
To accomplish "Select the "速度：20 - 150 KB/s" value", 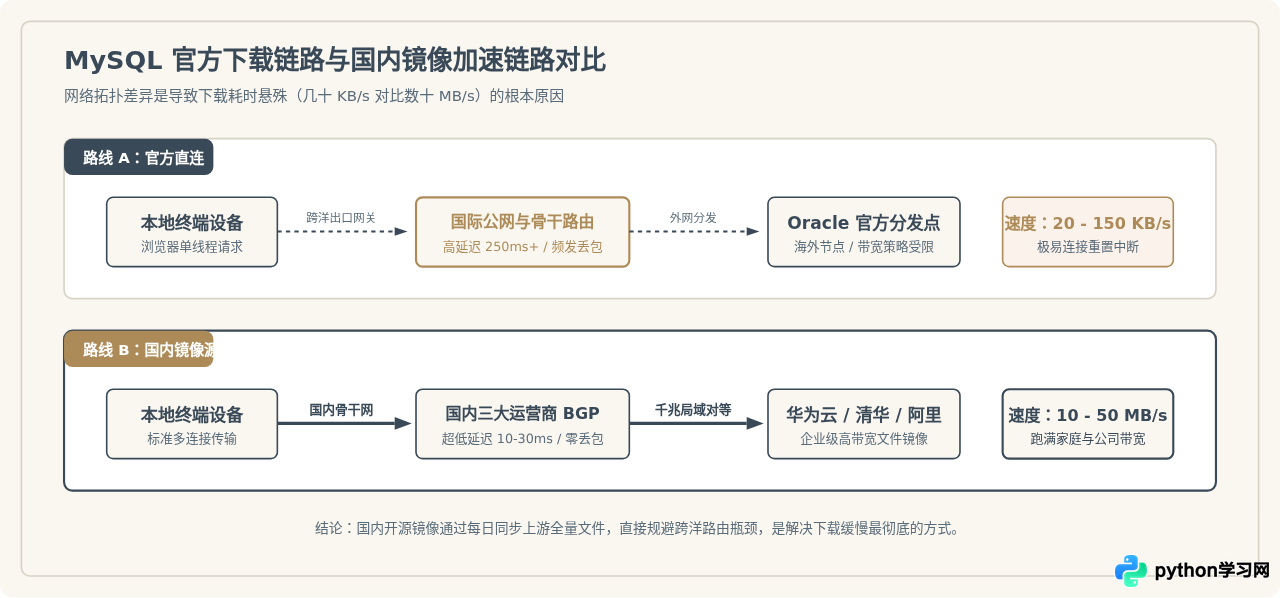I will pyautogui.click(x=1088, y=223).
